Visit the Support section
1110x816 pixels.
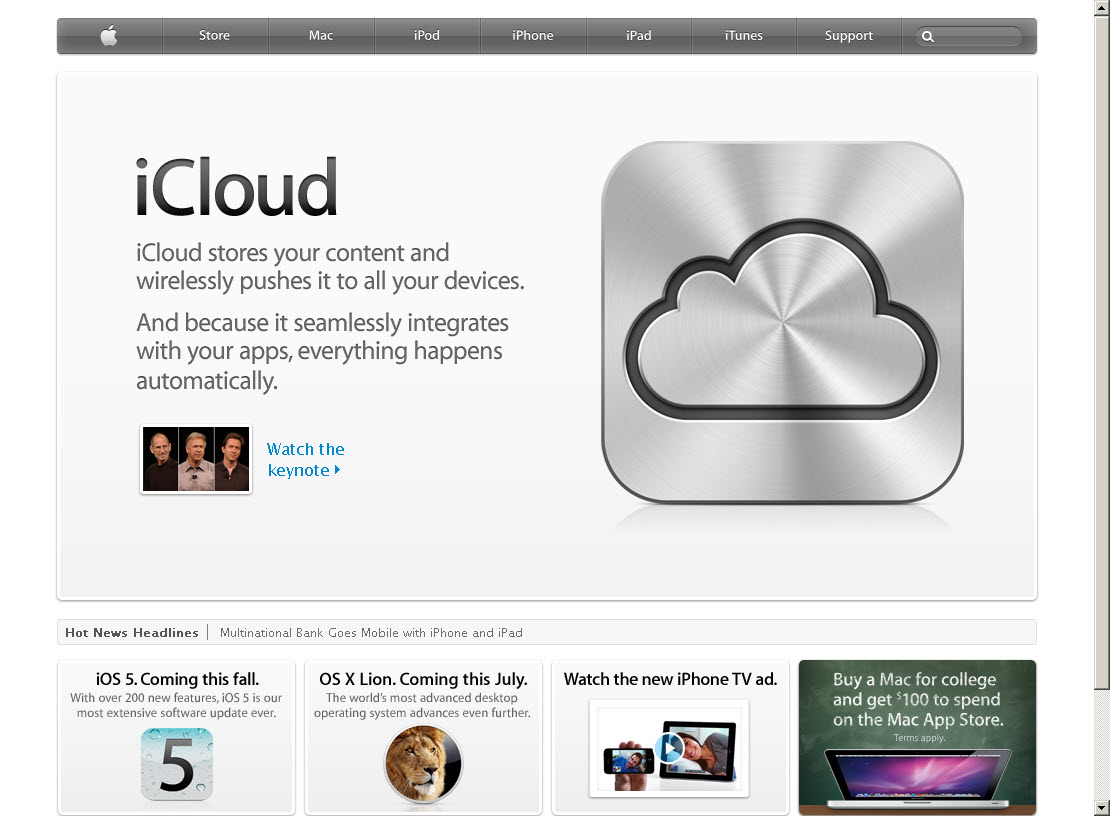tap(849, 36)
